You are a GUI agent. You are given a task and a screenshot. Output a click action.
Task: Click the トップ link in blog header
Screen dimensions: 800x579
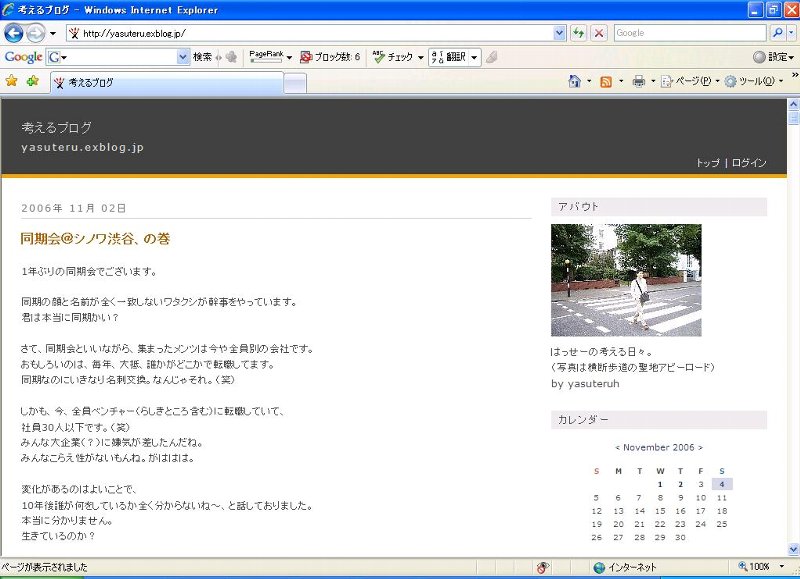708,163
